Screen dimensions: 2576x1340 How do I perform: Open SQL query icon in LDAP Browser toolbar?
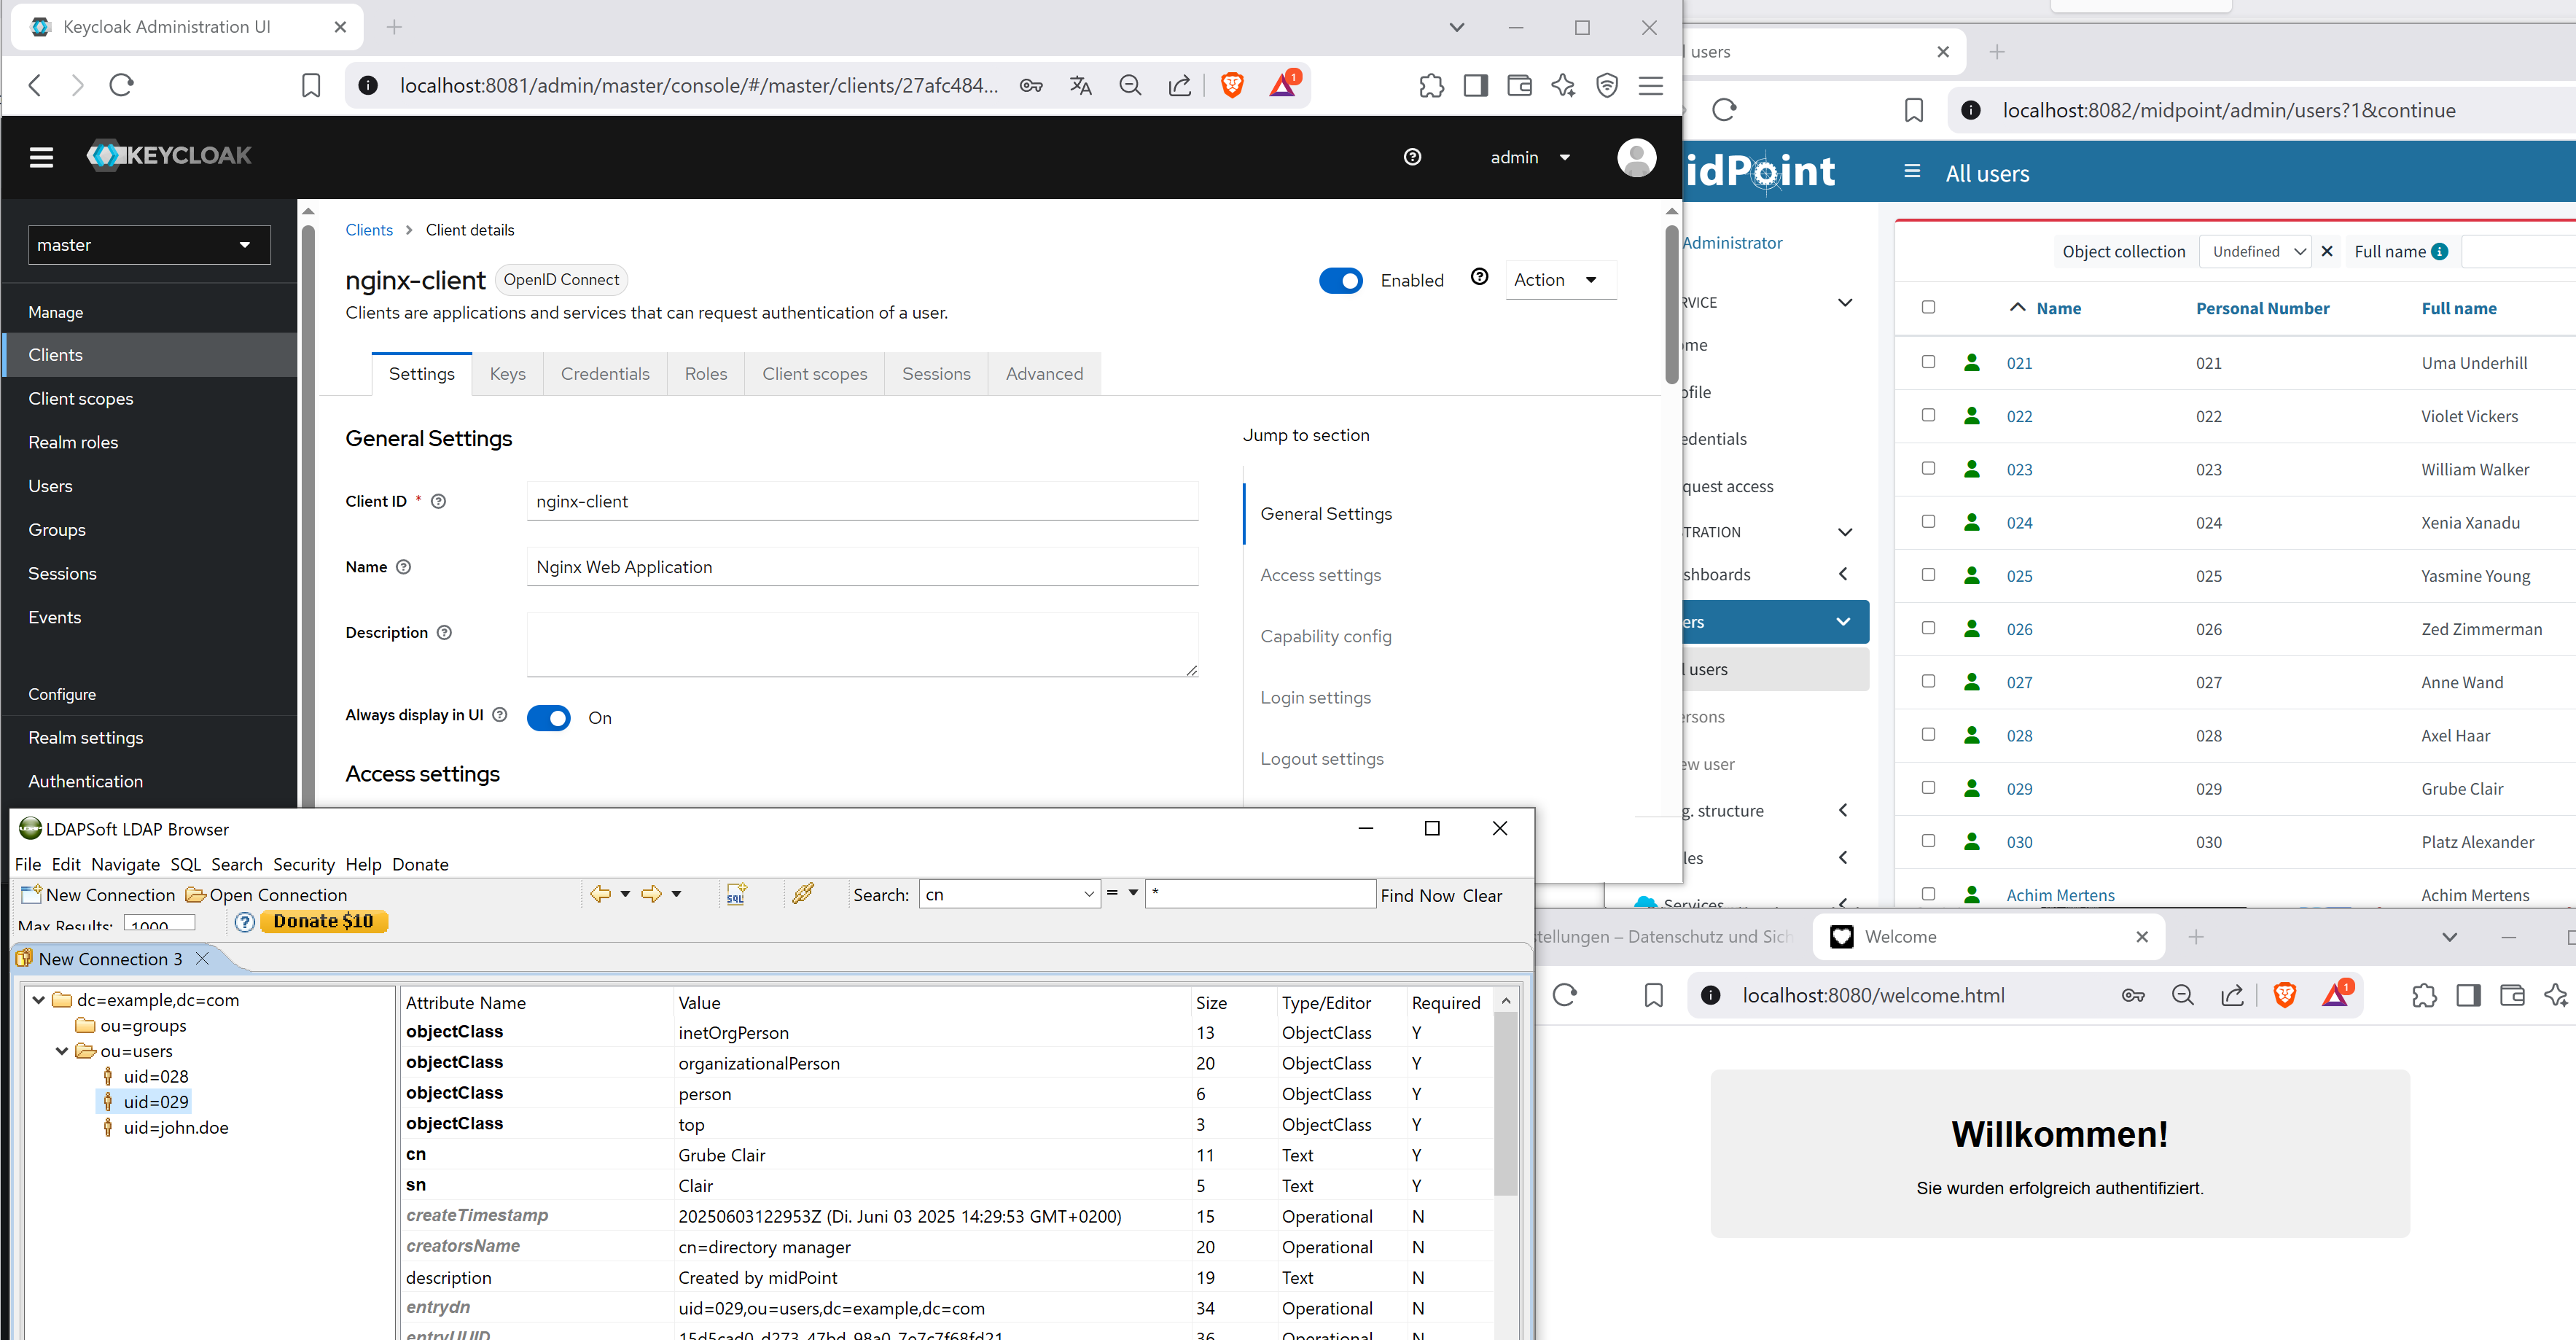point(737,894)
